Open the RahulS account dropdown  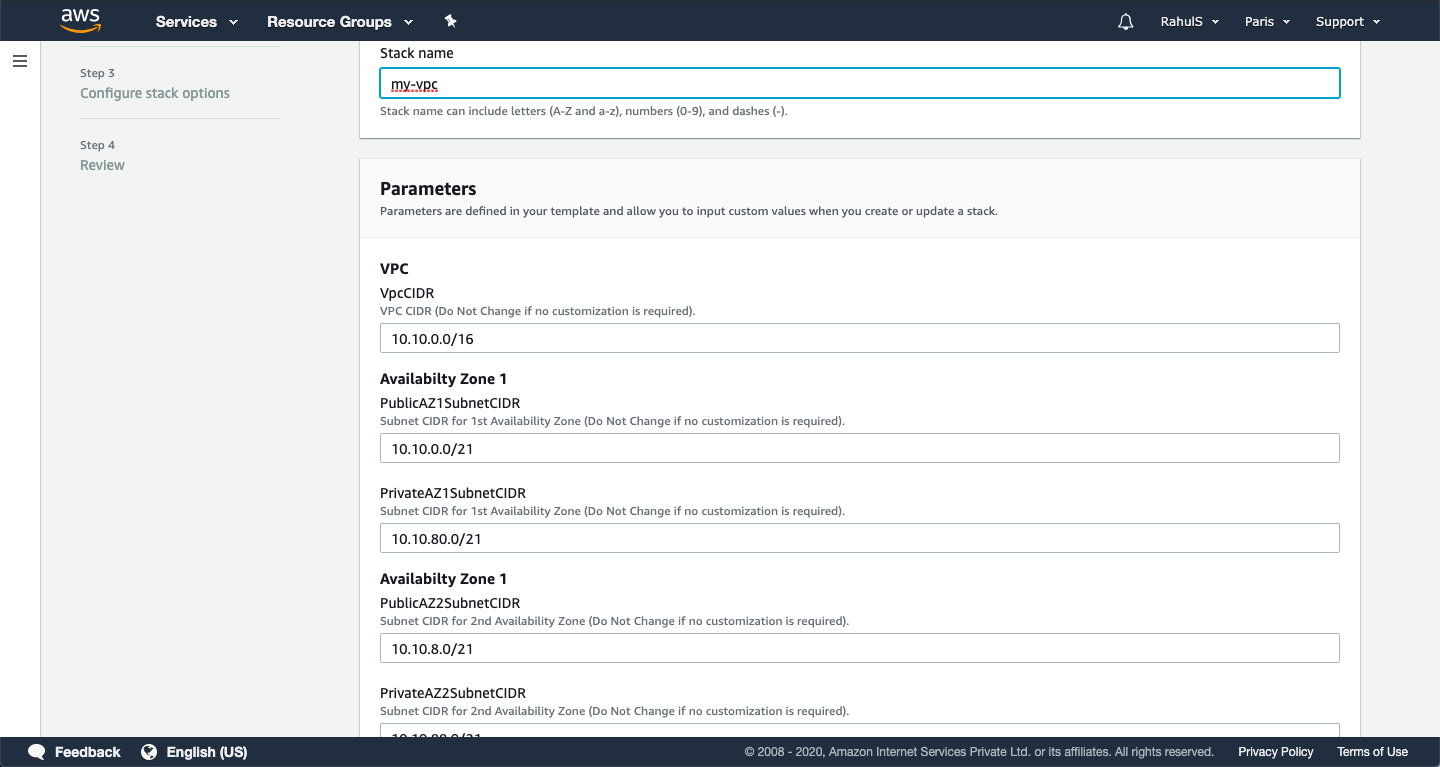pos(1189,21)
